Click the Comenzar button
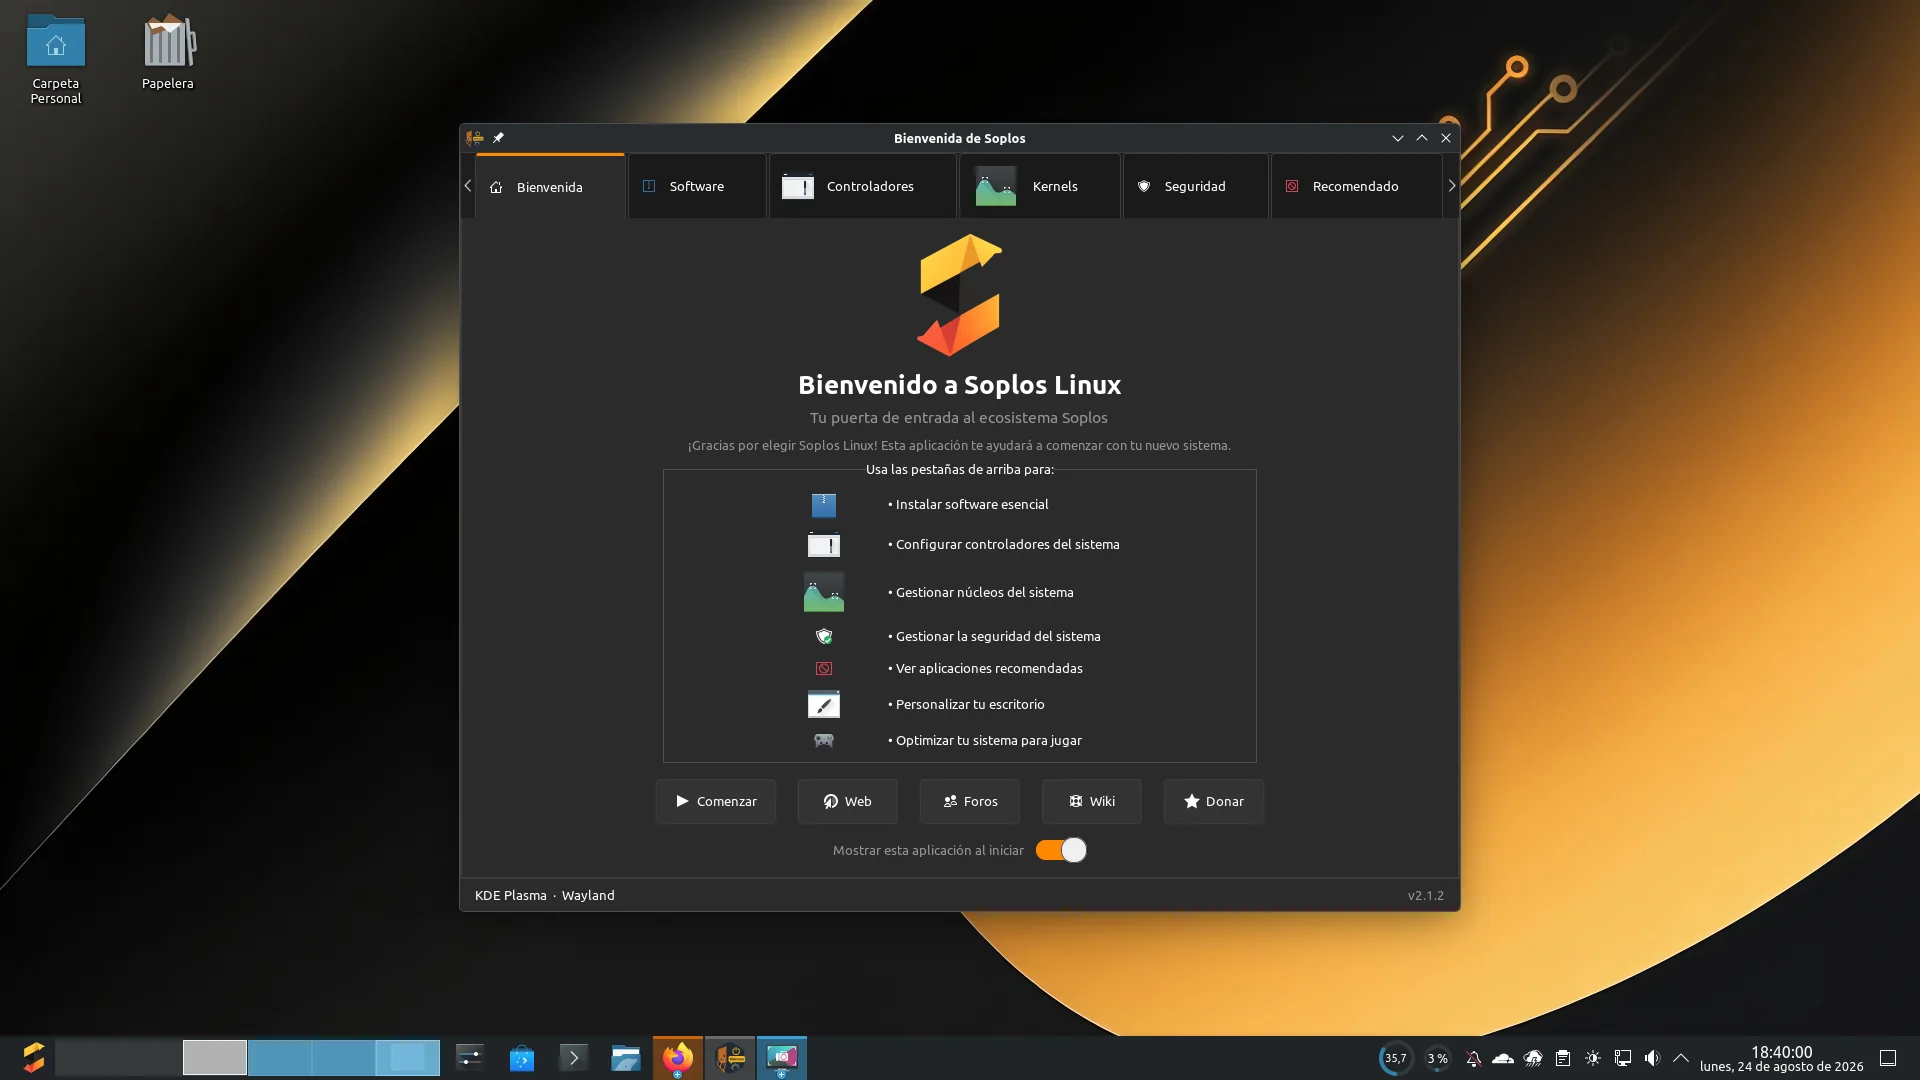Image resolution: width=1920 pixels, height=1080 pixels. tap(716, 801)
